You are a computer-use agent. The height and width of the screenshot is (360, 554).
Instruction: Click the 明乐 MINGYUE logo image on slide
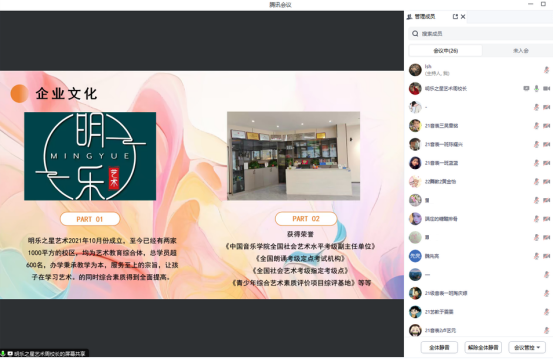(x=90, y=156)
